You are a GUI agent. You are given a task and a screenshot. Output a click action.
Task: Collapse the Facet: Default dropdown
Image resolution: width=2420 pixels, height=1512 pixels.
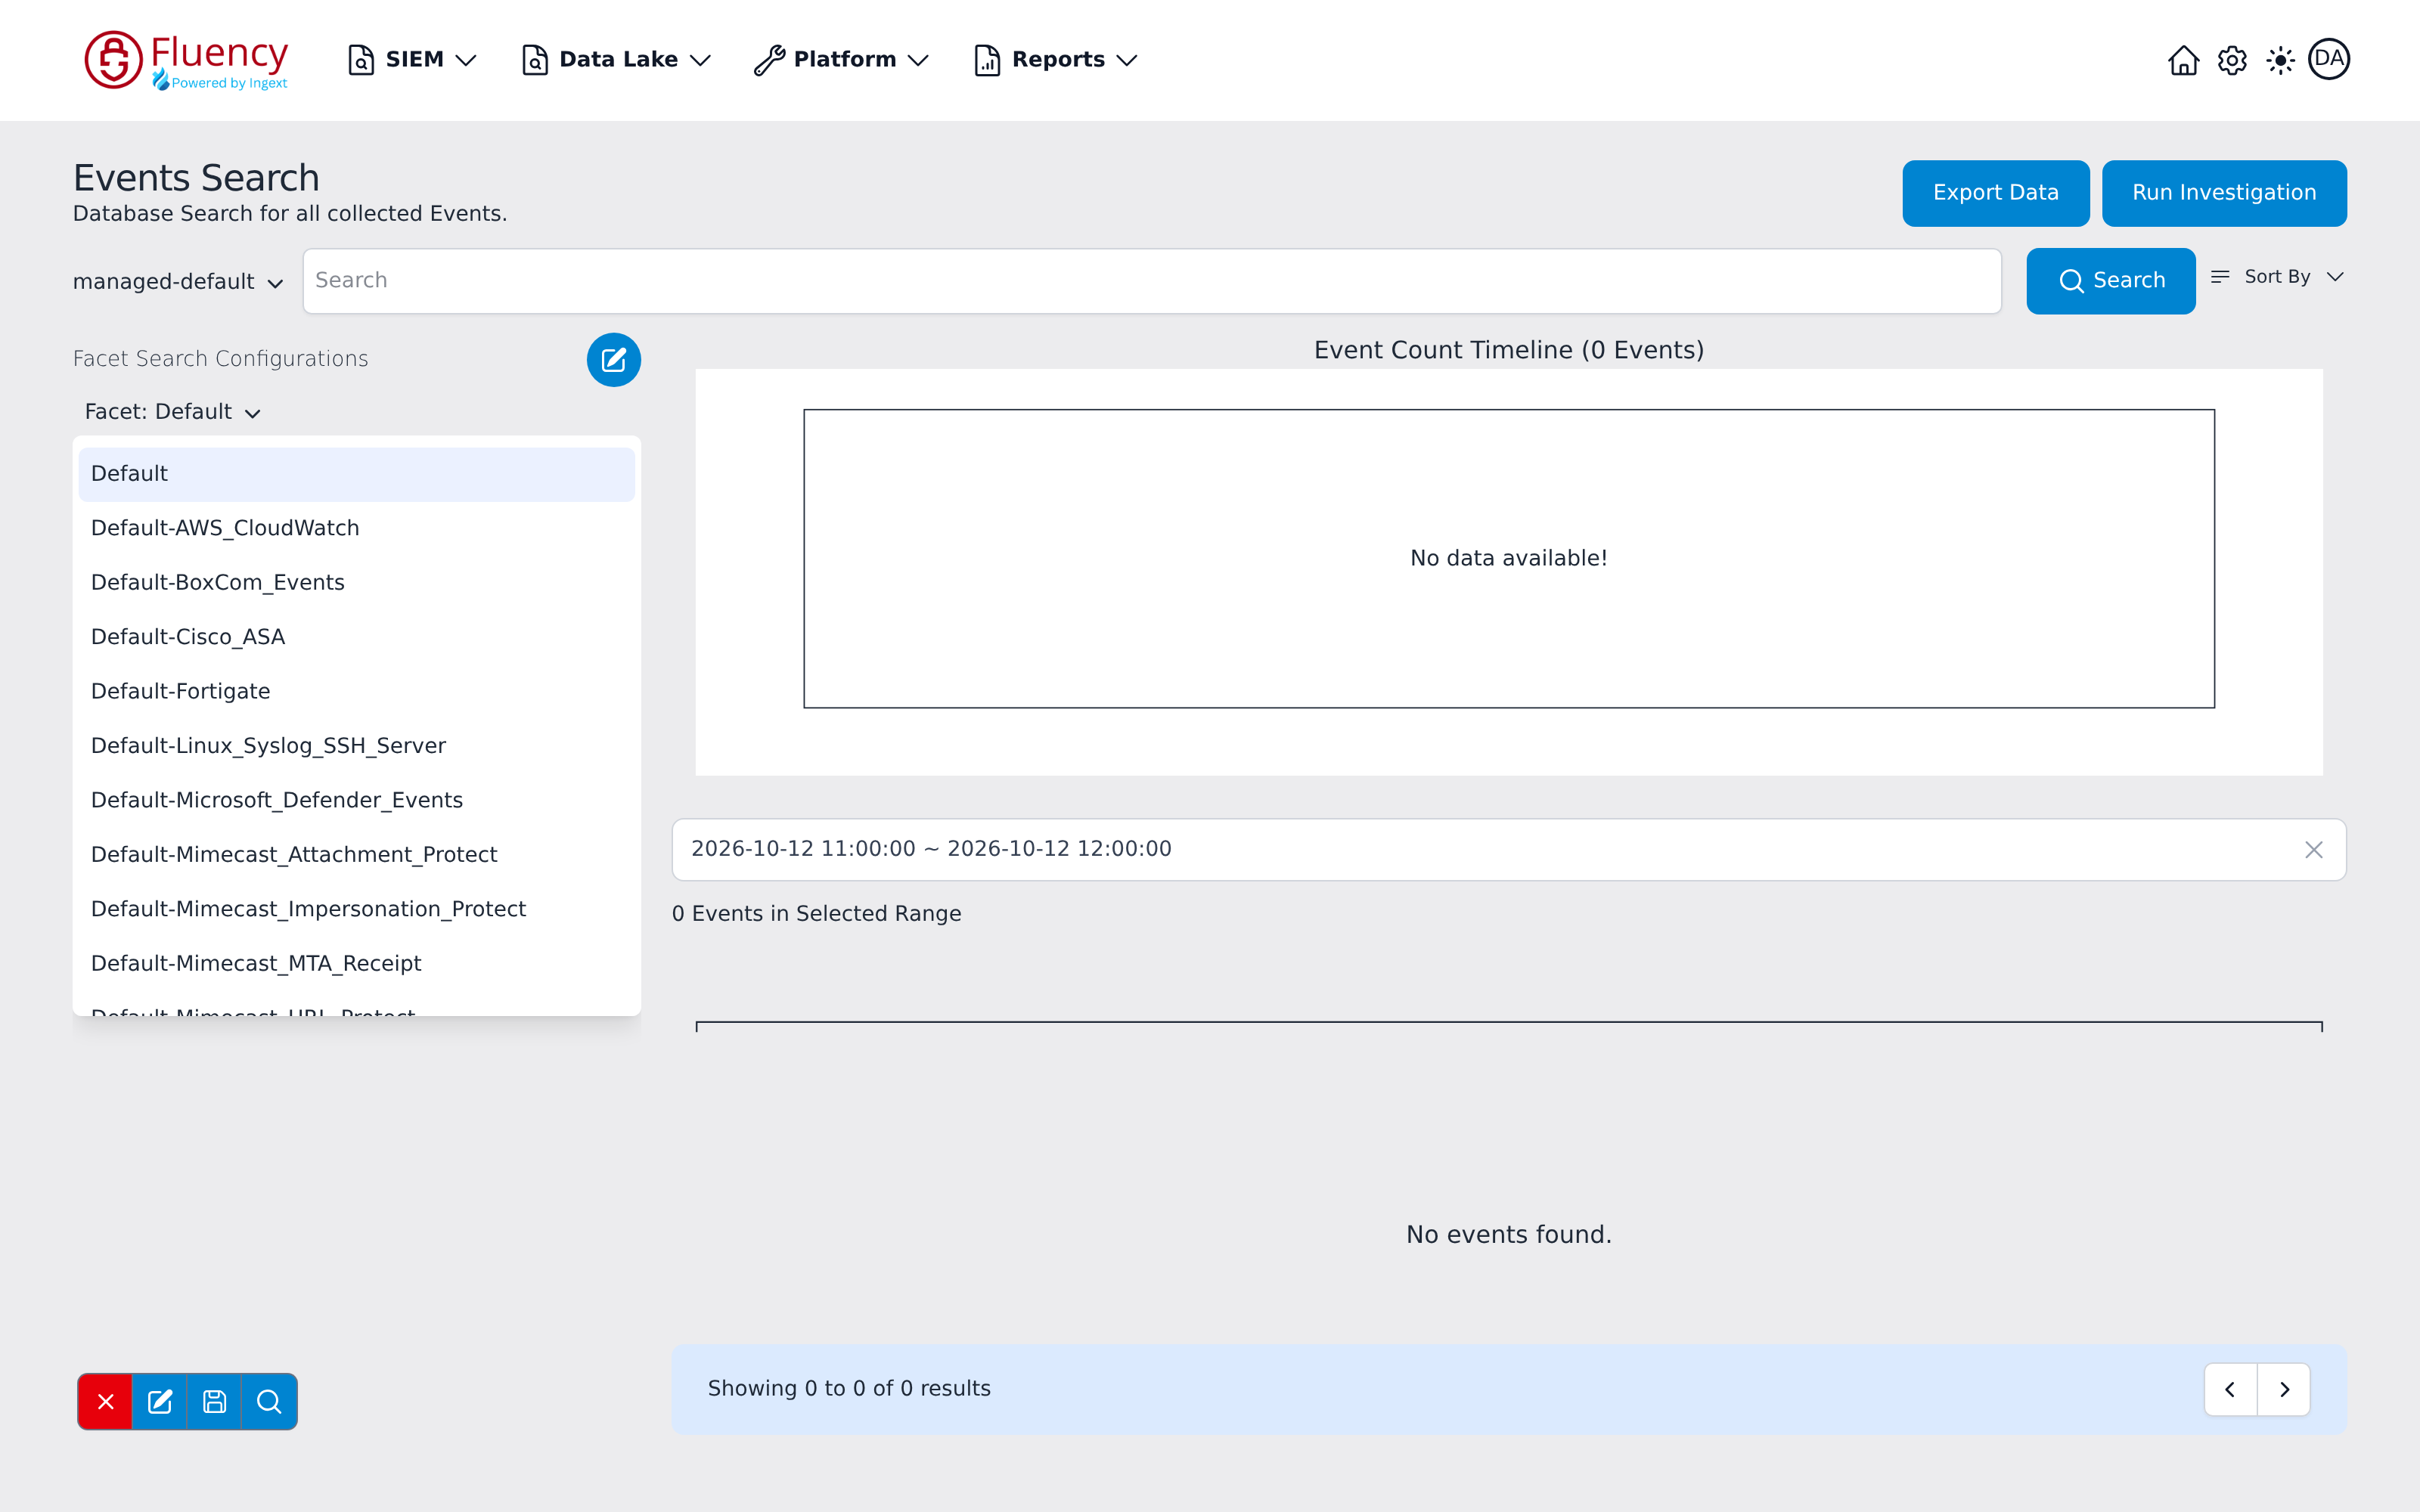tap(173, 412)
